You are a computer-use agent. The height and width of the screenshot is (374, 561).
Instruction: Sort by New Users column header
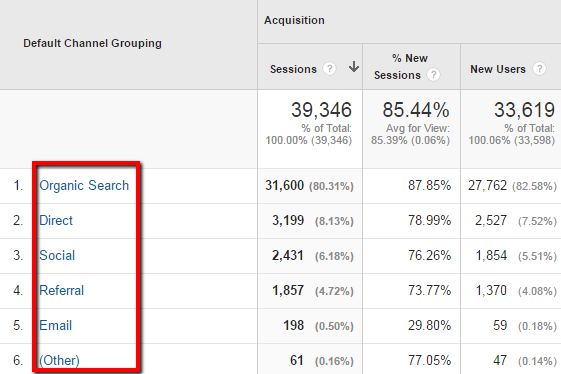click(498, 69)
